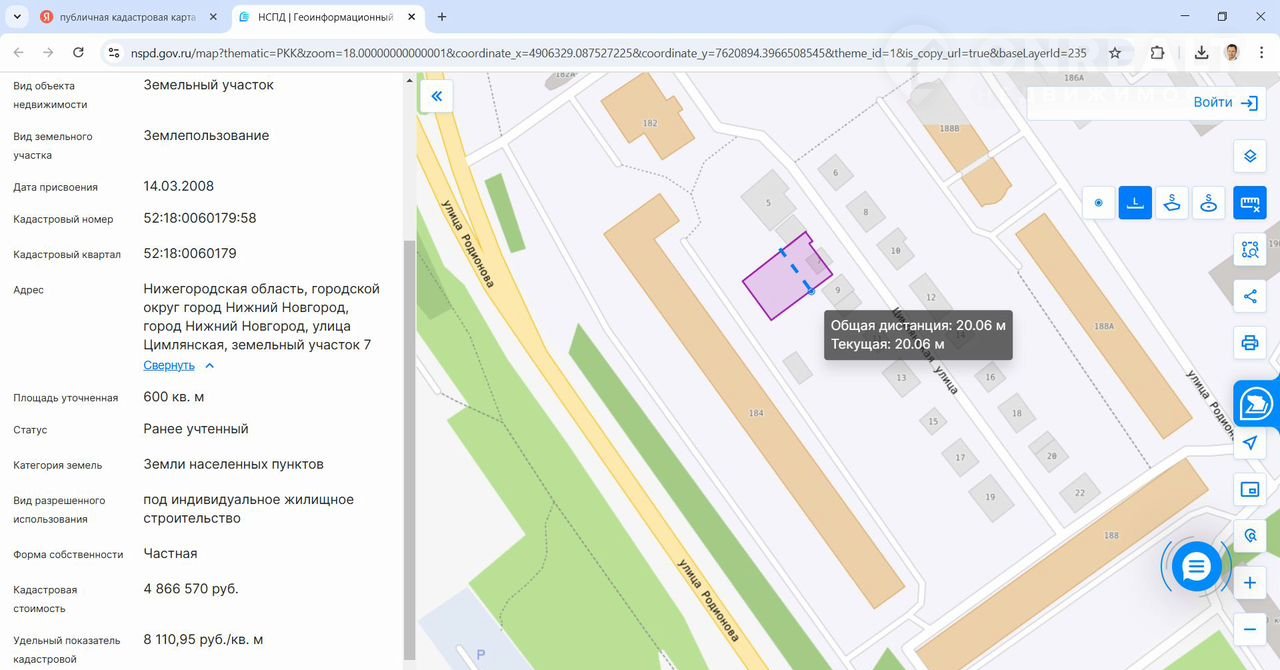Screen dimensions: 1280x670
Task: Open a new browser tab
Action: (442, 17)
